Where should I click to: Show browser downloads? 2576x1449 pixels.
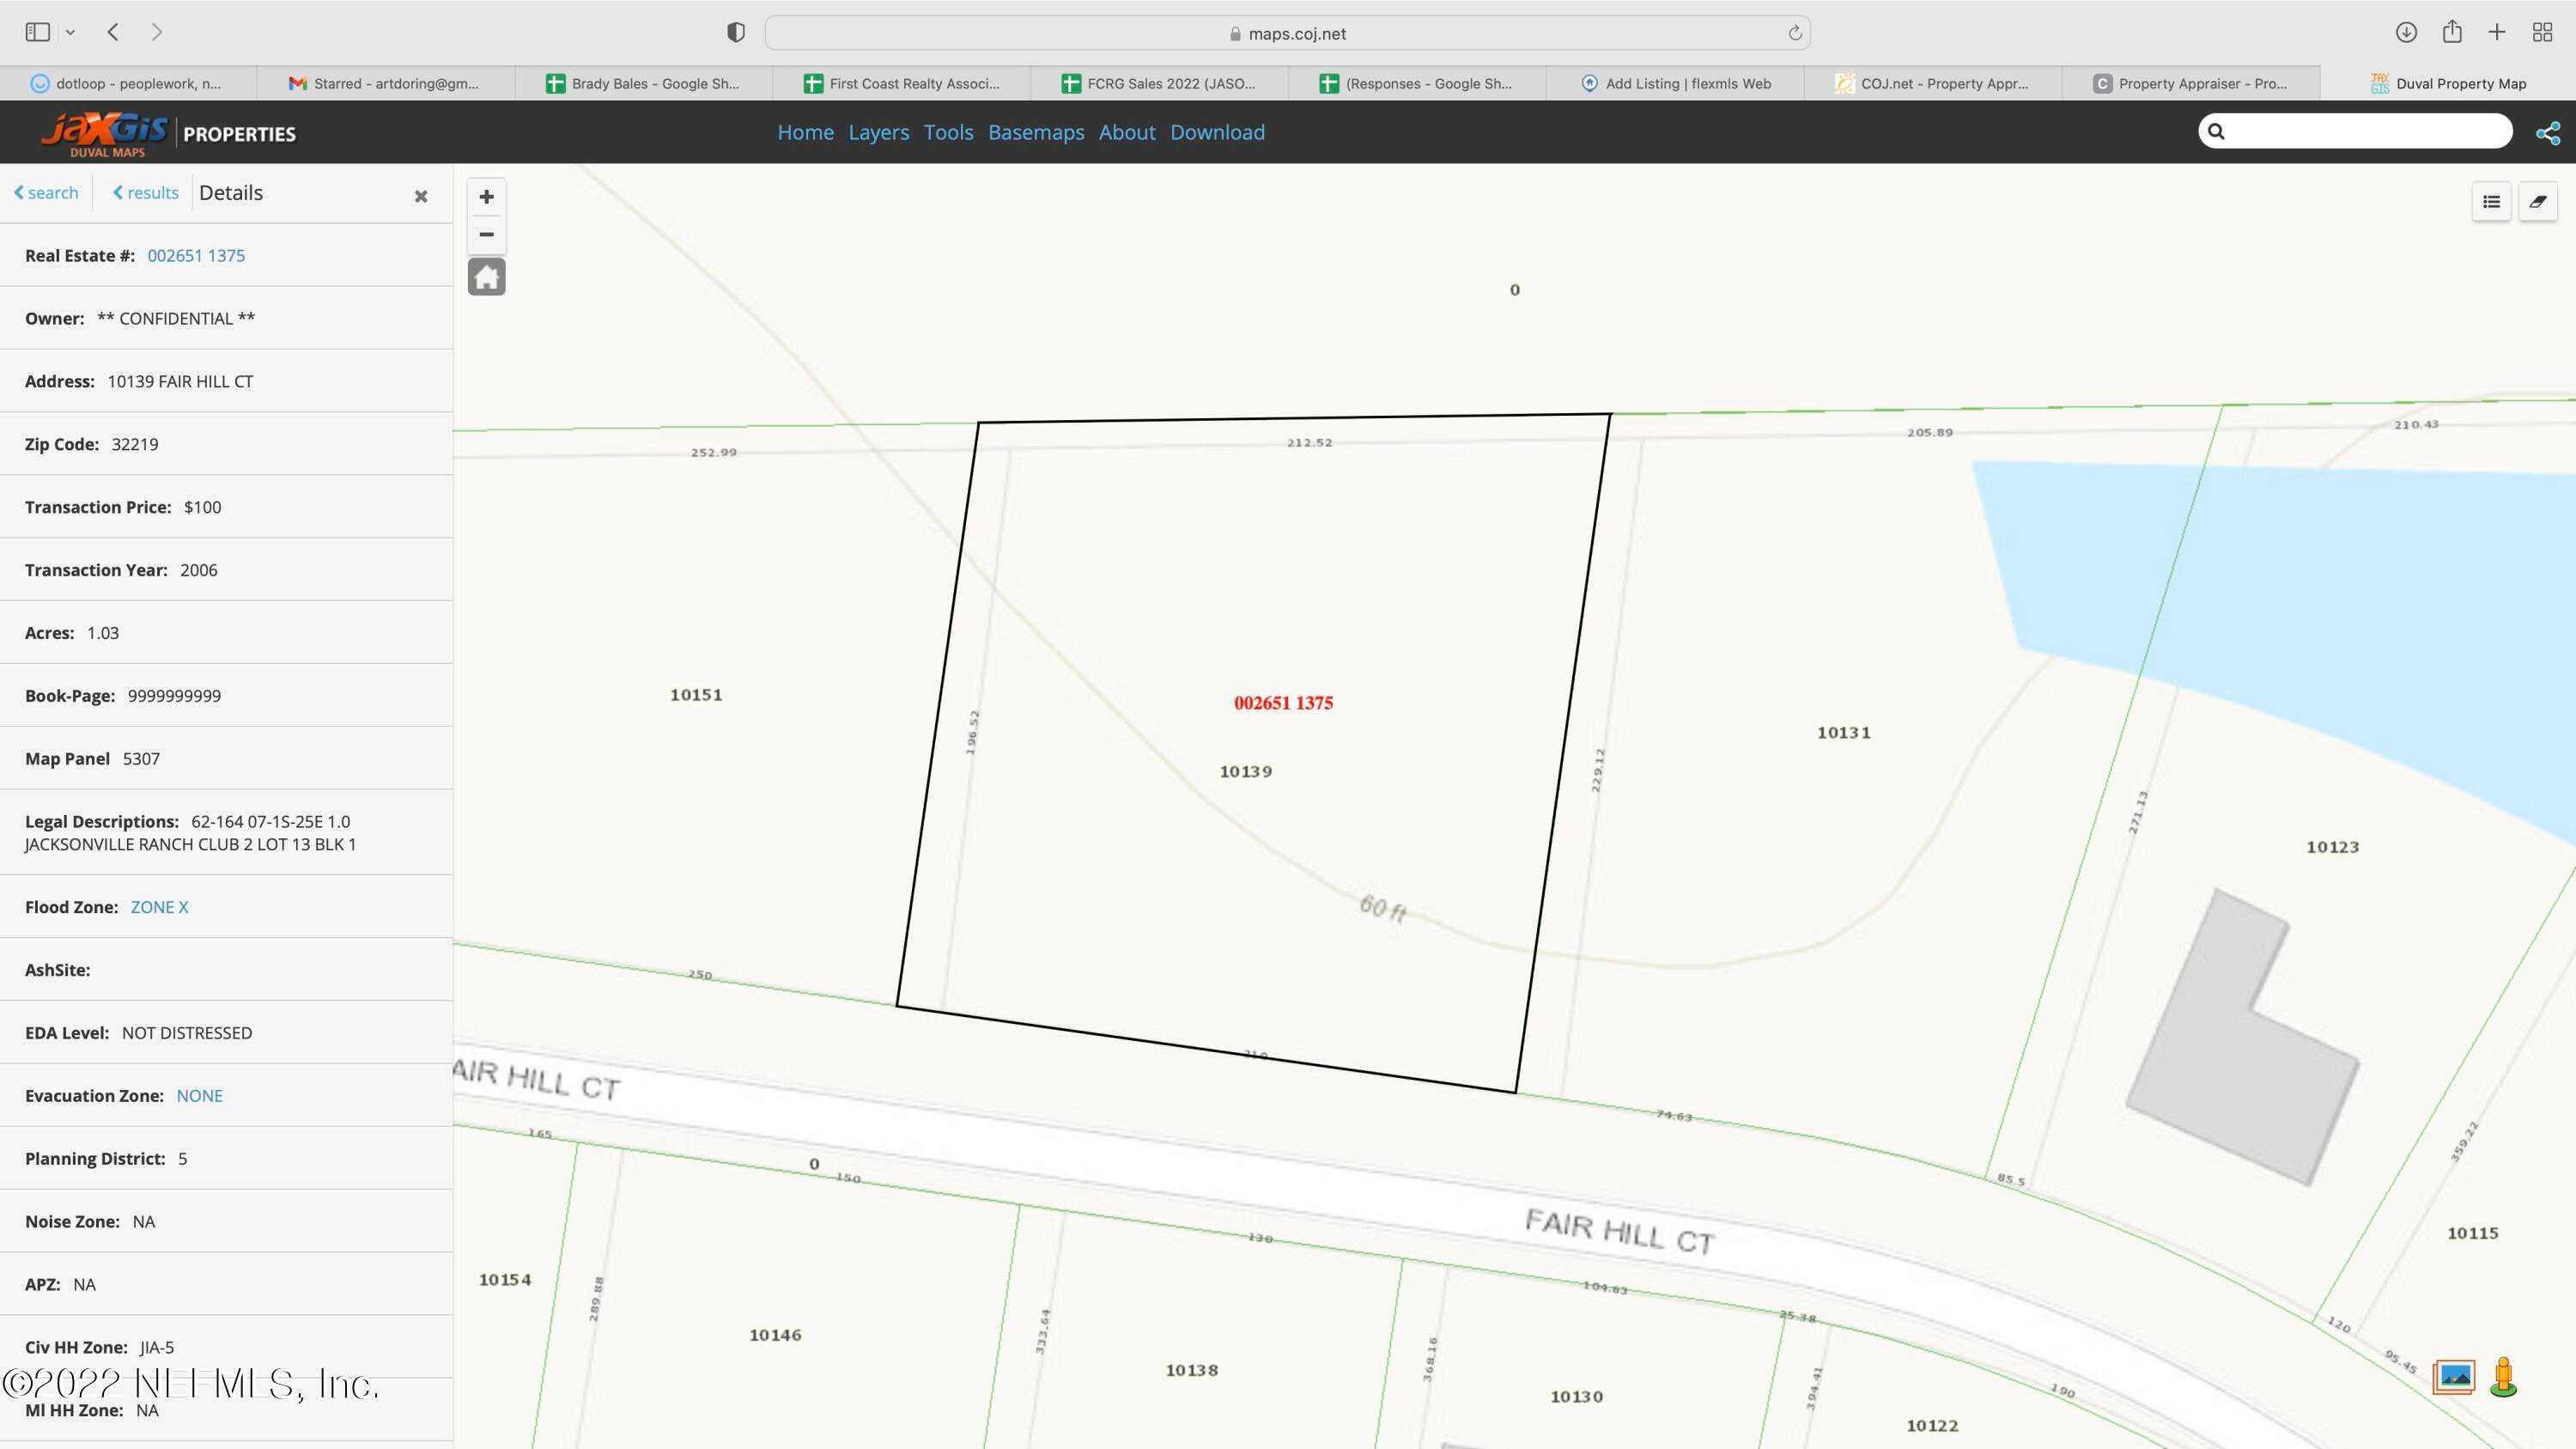2406,32
